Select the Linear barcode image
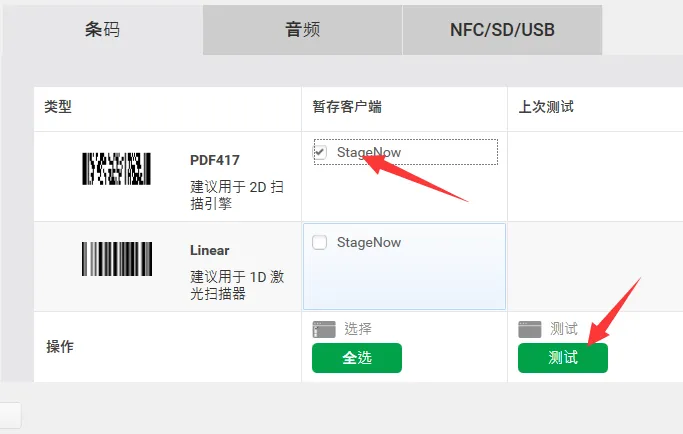This screenshot has height=434, width=683. click(x=116, y=259)
